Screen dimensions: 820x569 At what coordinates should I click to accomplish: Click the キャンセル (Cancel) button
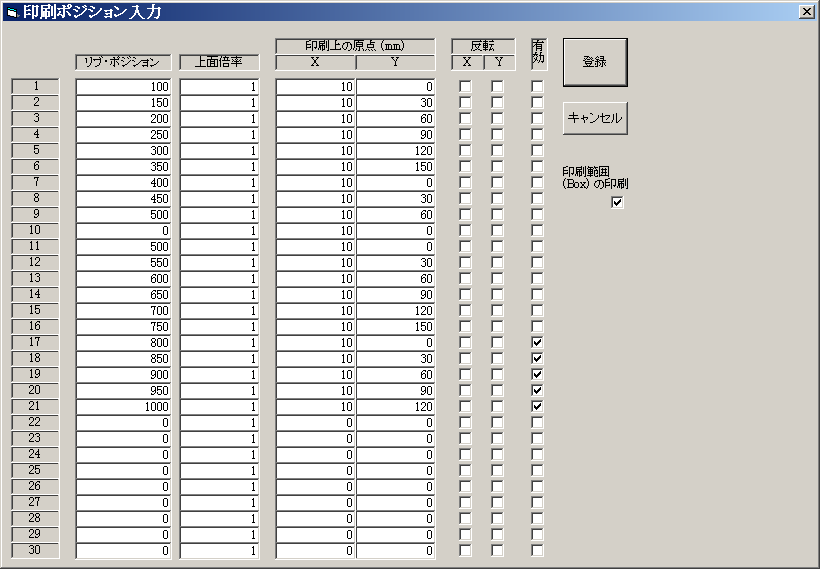pyautogui.click(x=595, y=118)
